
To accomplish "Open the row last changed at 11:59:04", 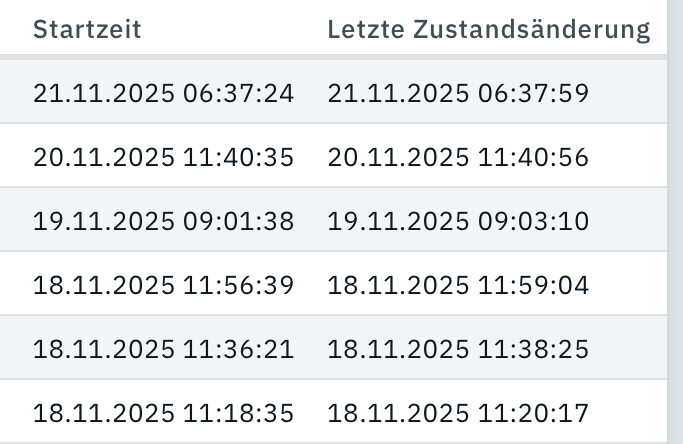I will 457,285.
